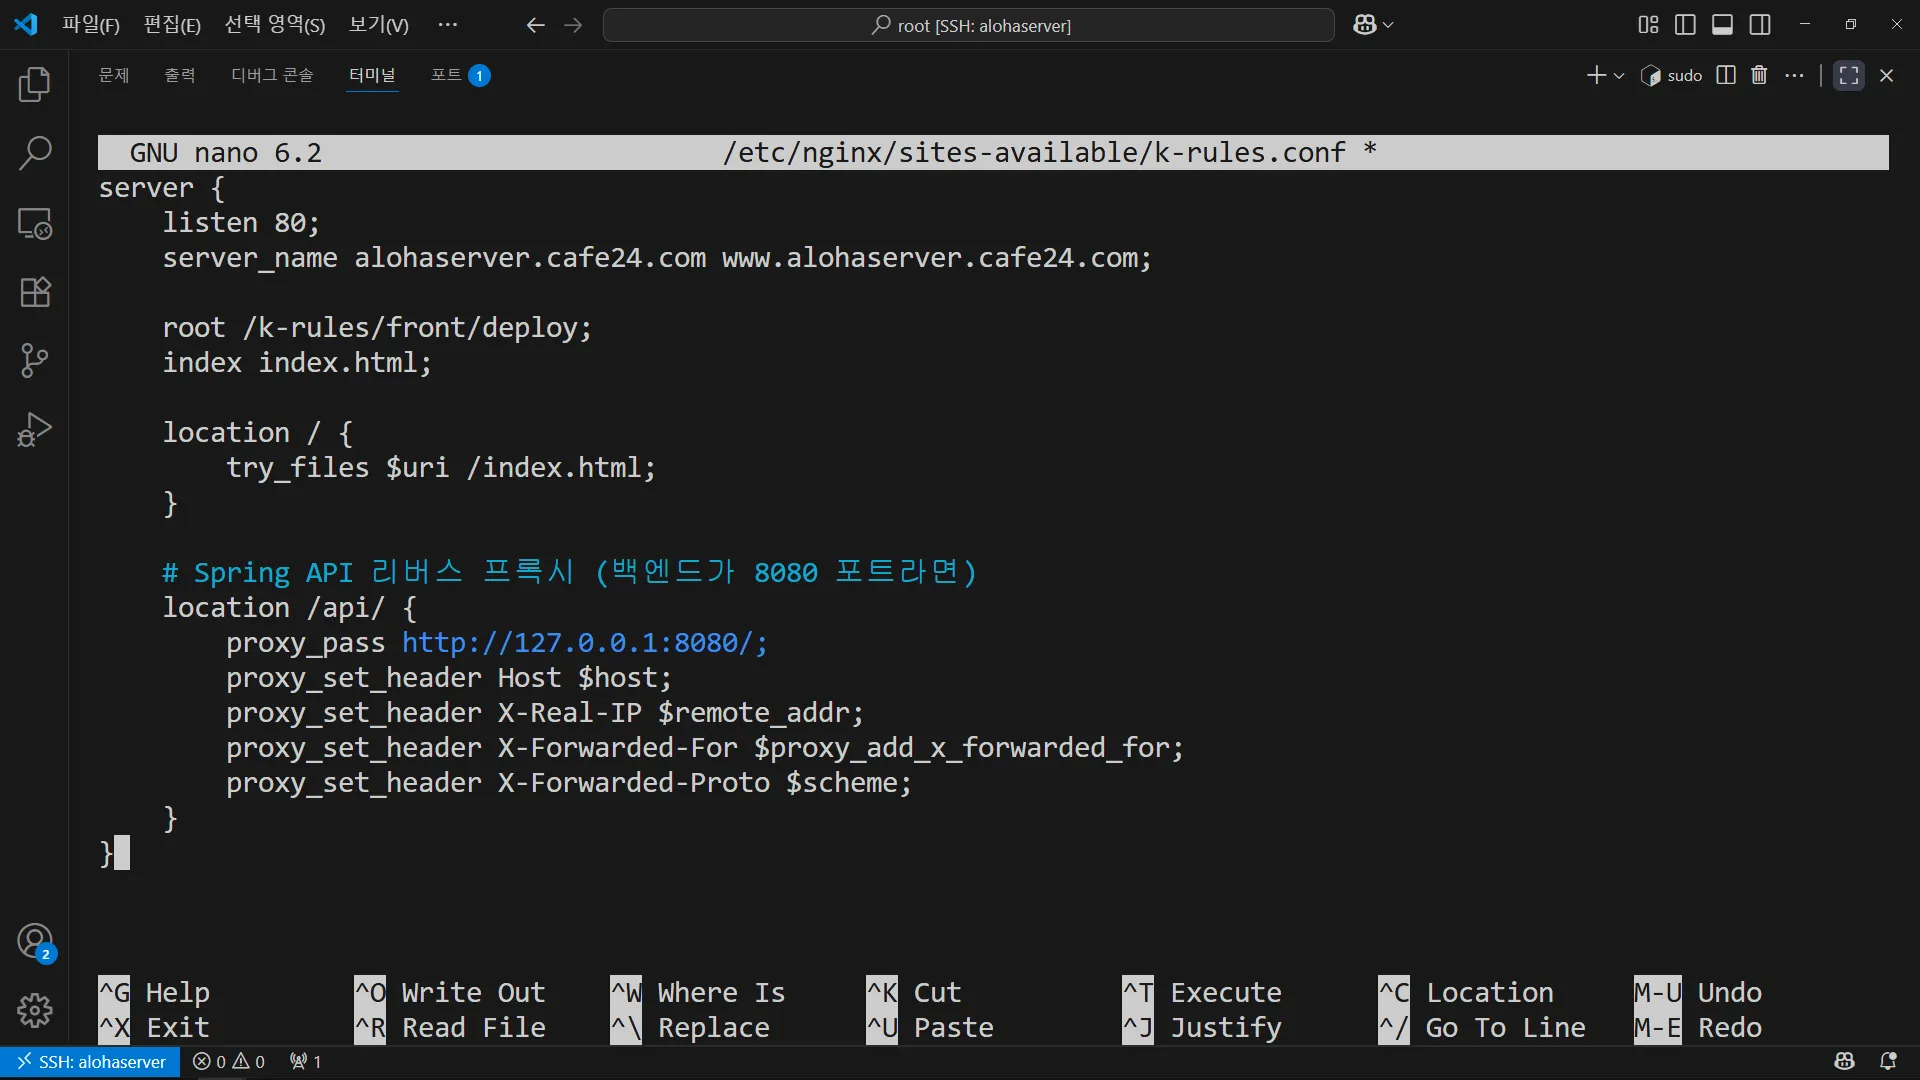Expand new terminal launch profile dropdown
1920x1080 pixels.
pos(1619,76)
